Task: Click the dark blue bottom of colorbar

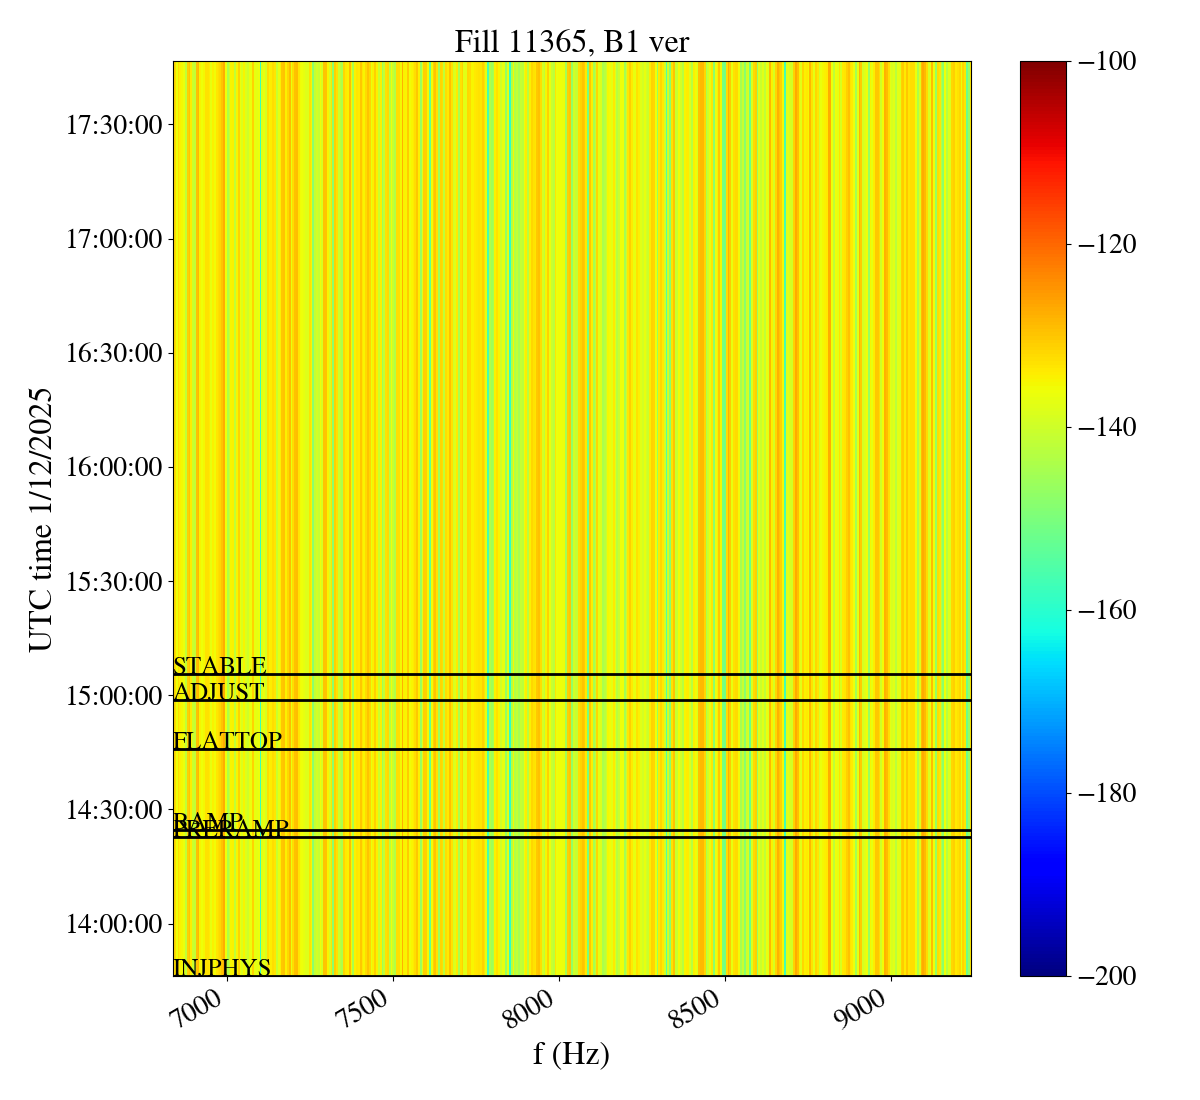Action: [x=1043, y=968]
